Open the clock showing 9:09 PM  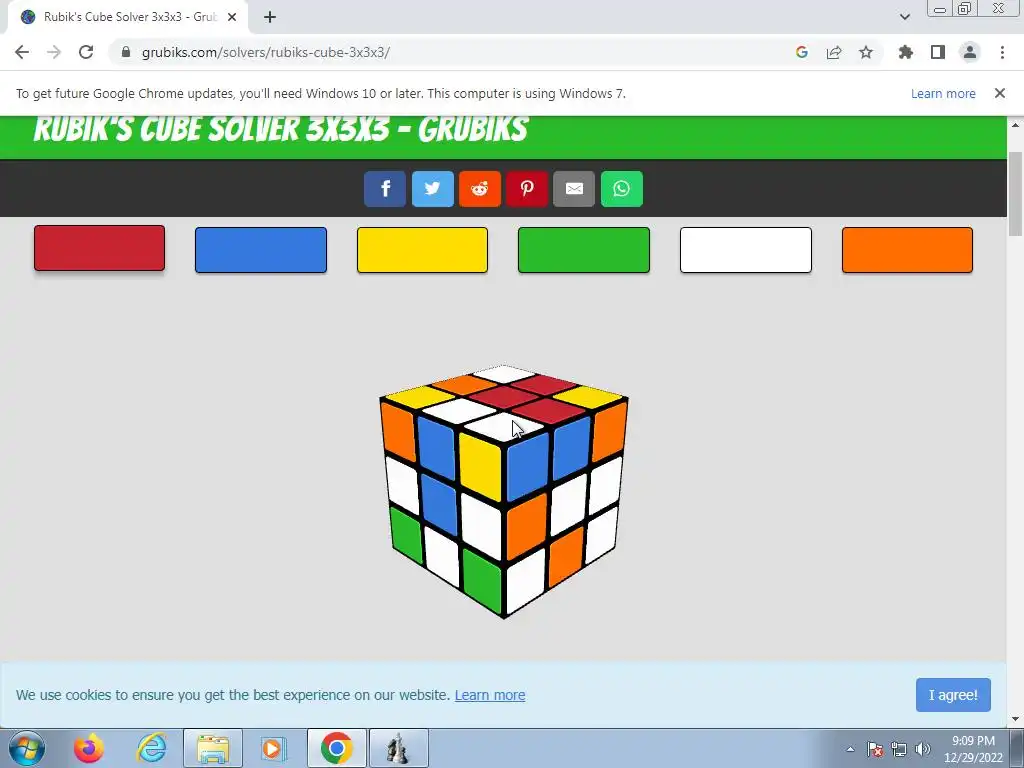973,749
